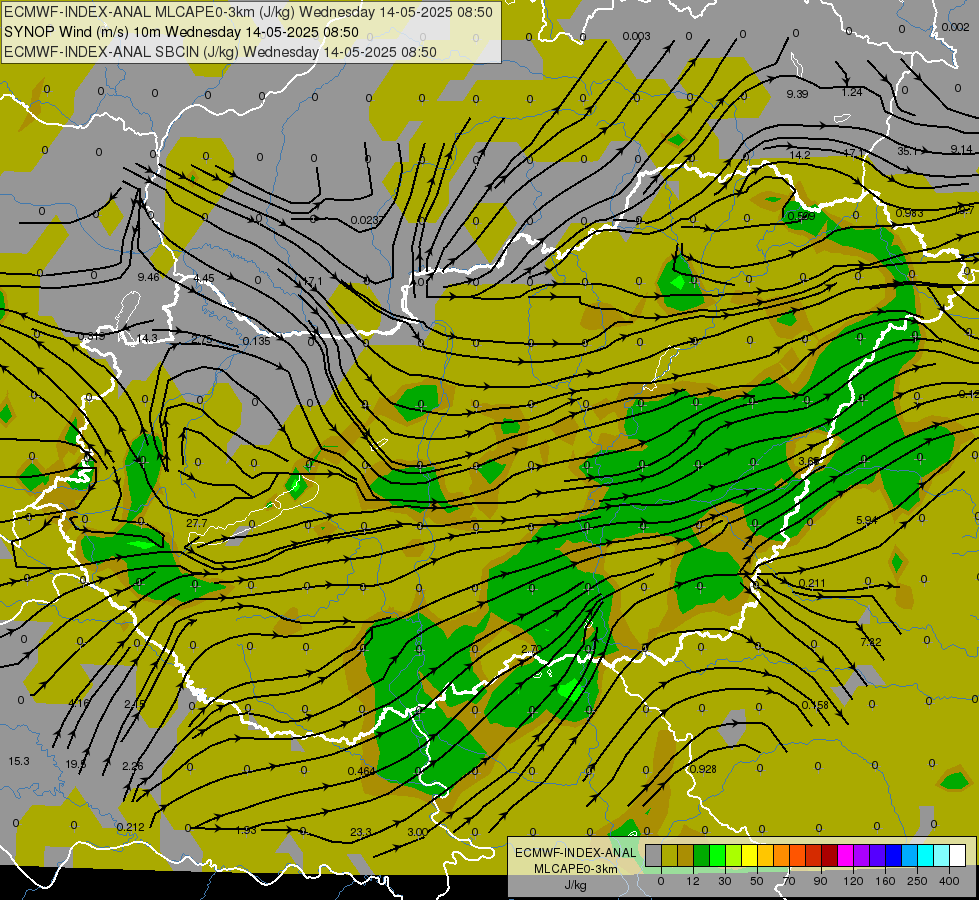The width and height of the screenshot is (979, 900).
Task: Click the 'SYNOP Wind (m/s) 10m' title line
Action: tap(181, 32)
